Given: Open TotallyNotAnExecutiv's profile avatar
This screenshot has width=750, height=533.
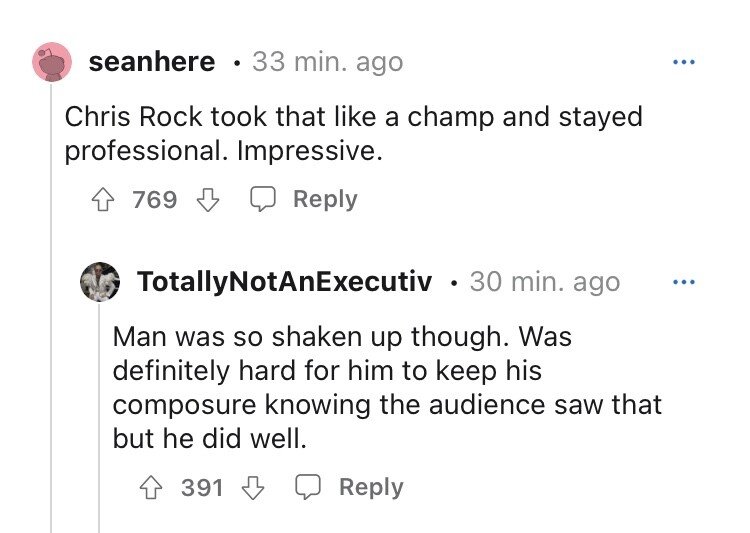Looking at the screenshot, I should (100, 282).
